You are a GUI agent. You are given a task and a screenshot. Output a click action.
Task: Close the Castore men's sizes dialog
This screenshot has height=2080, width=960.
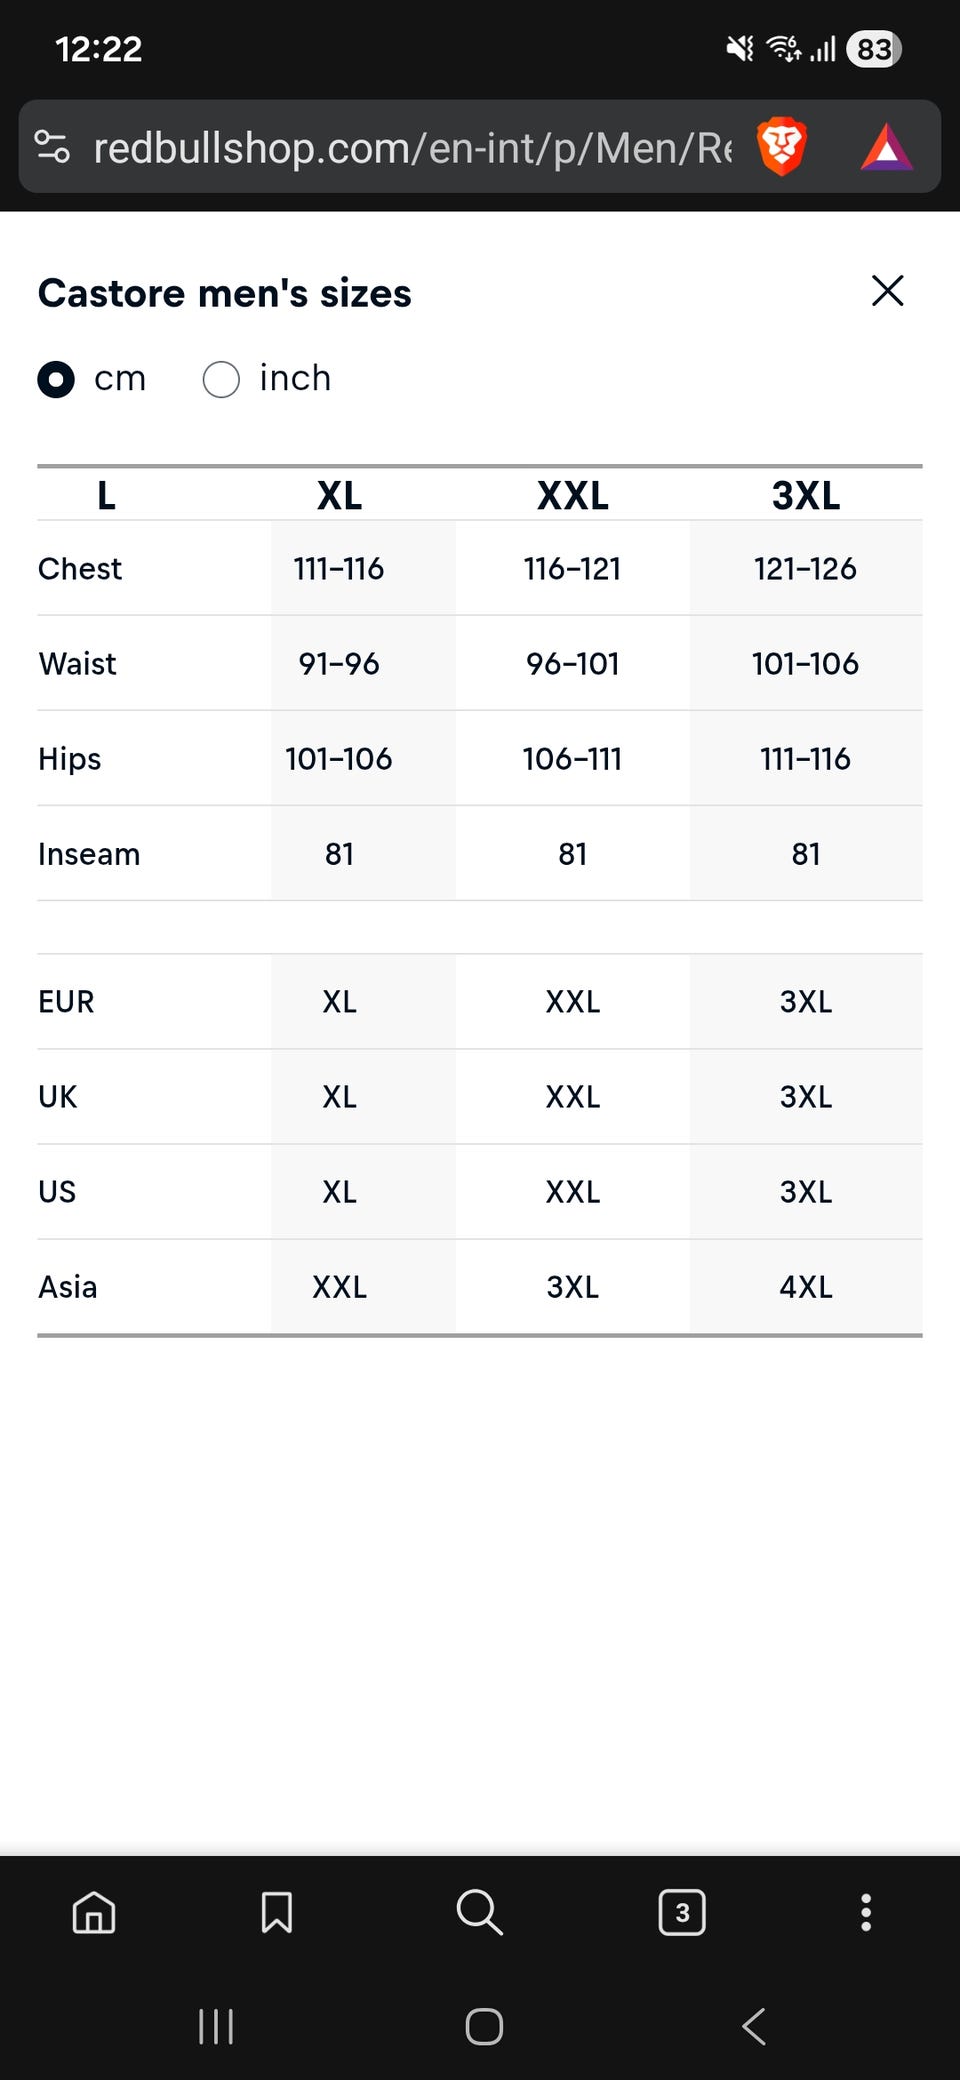pos(887,291)
